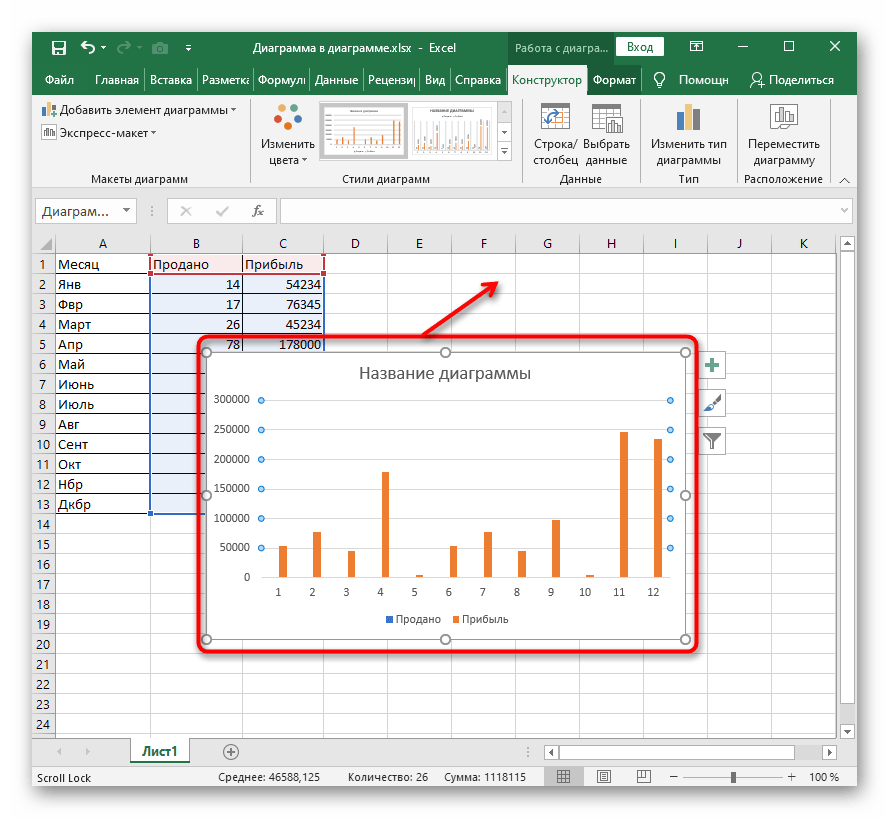This screenshot has height=818, width=889.
Task: Add a new sheet with plus icon
Action: click(231, 752)
